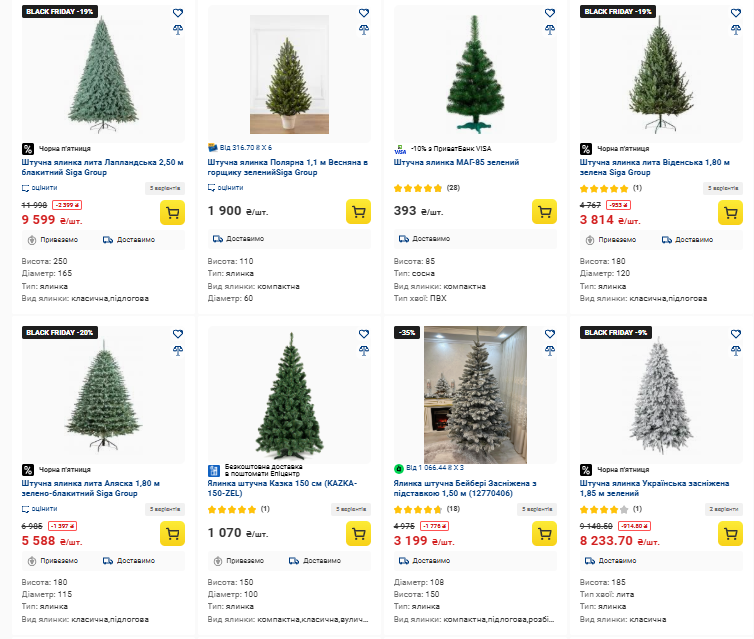Toggle wishlist heart on Українська засніжена tree
Viewport: 754px width, 639px height.
[x=737, y=334]
